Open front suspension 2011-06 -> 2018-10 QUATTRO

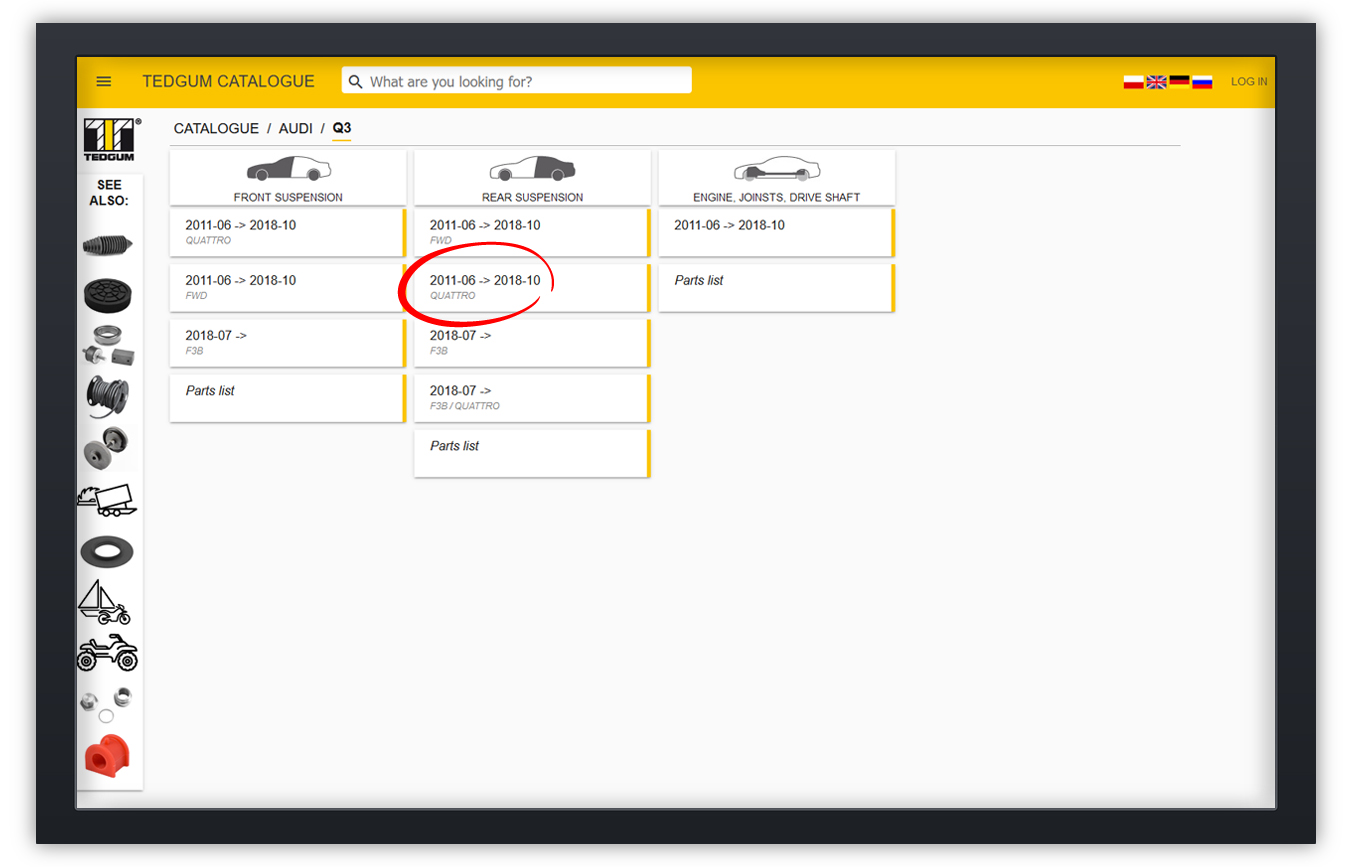click(288, 233)
